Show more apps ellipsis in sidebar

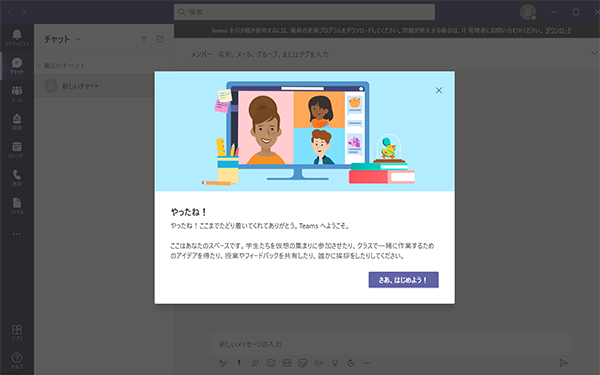point(17,234)
